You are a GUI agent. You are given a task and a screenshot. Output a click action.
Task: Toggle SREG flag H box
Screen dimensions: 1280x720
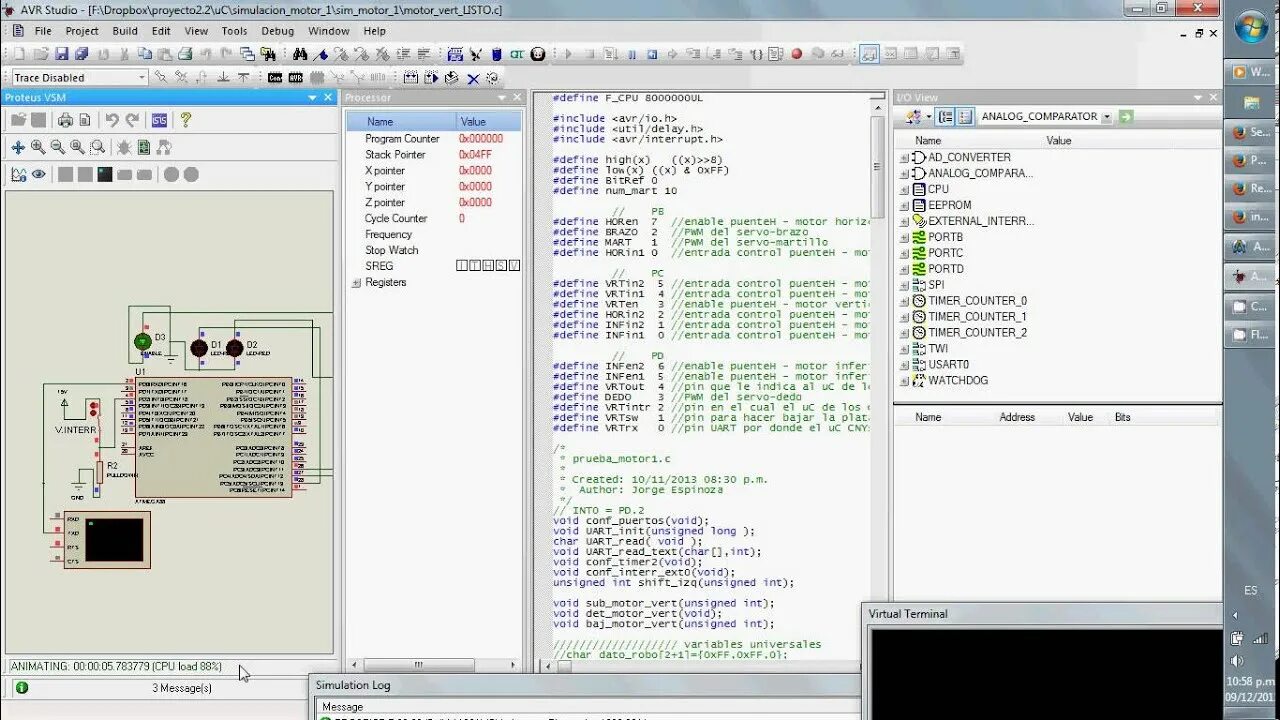click(x=488, y=266)
